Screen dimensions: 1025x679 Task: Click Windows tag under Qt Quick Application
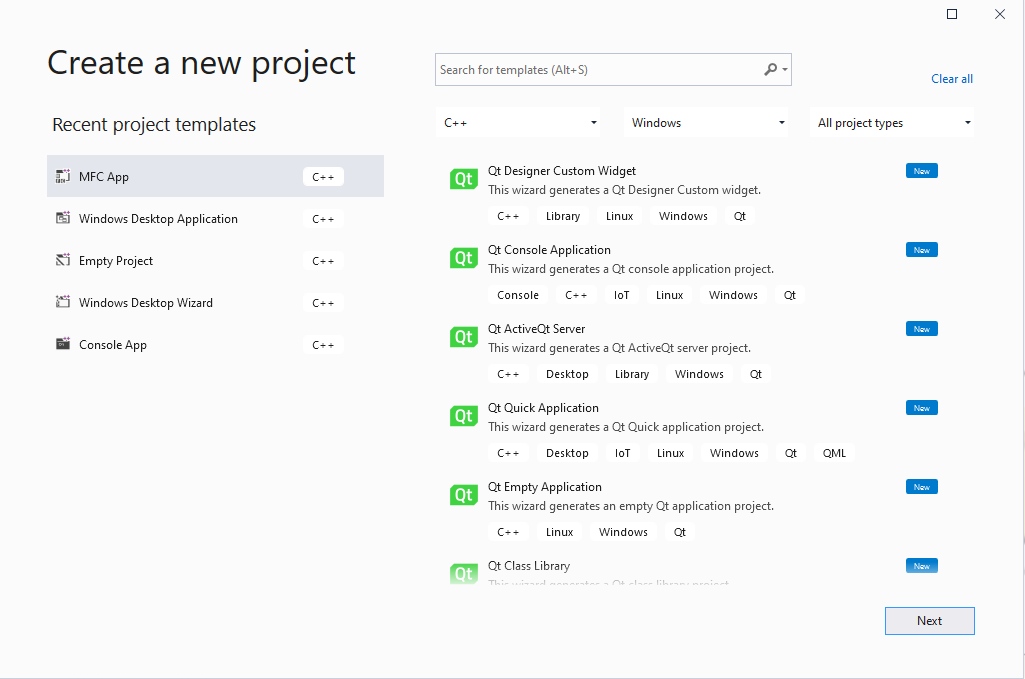pyautogui.click(x=734, y=453)
